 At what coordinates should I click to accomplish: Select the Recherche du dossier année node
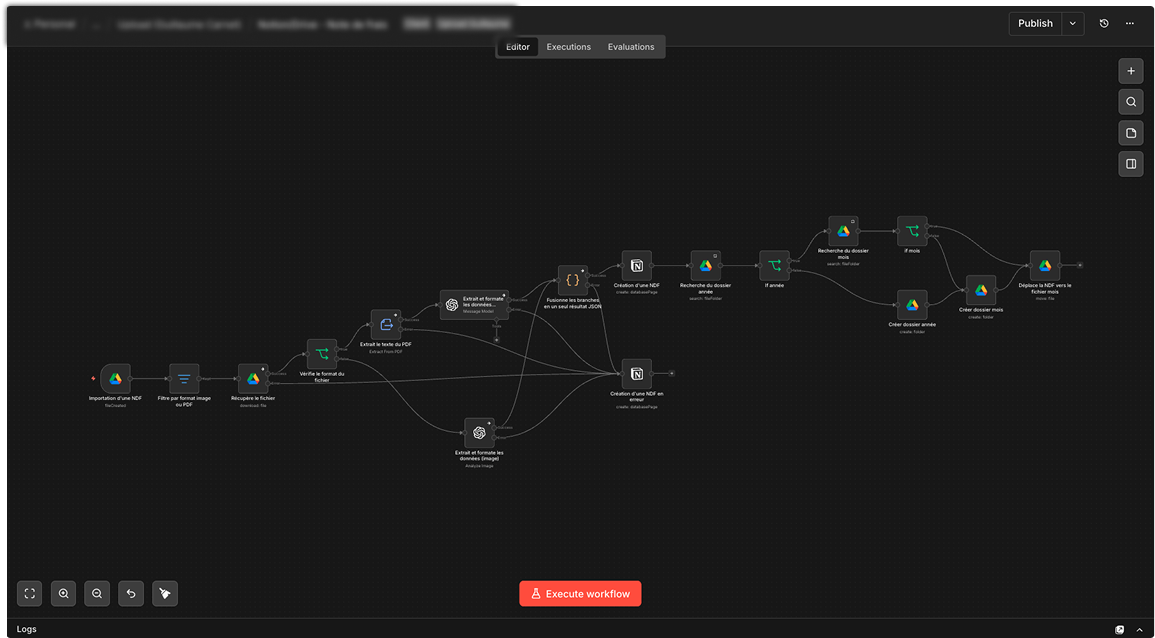coord(706,266)
